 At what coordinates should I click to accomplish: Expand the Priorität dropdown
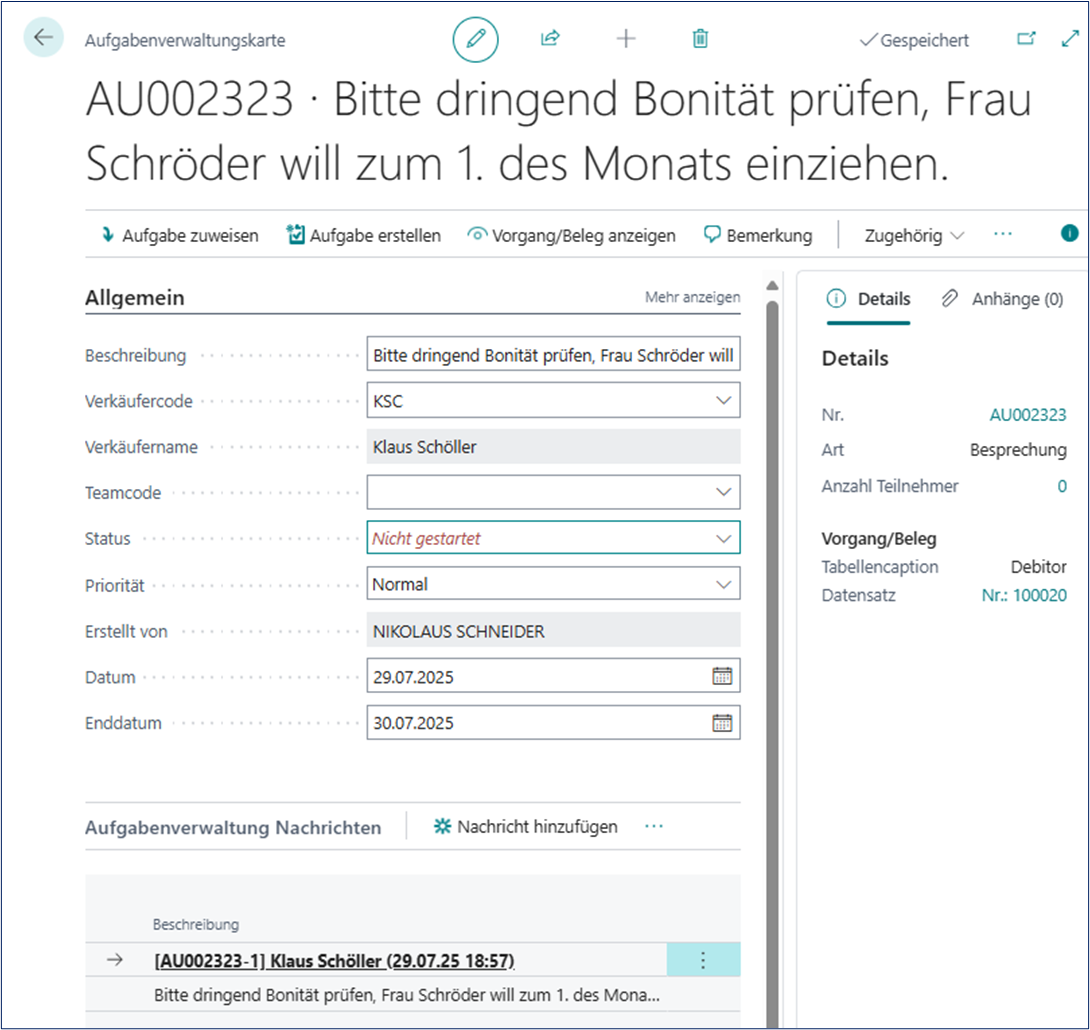coord(724,584)
